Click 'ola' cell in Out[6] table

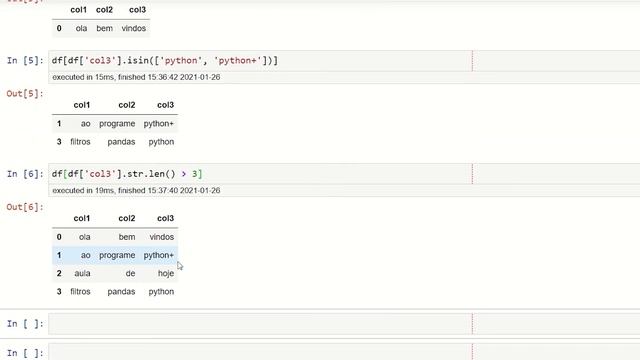coord(84,237)
